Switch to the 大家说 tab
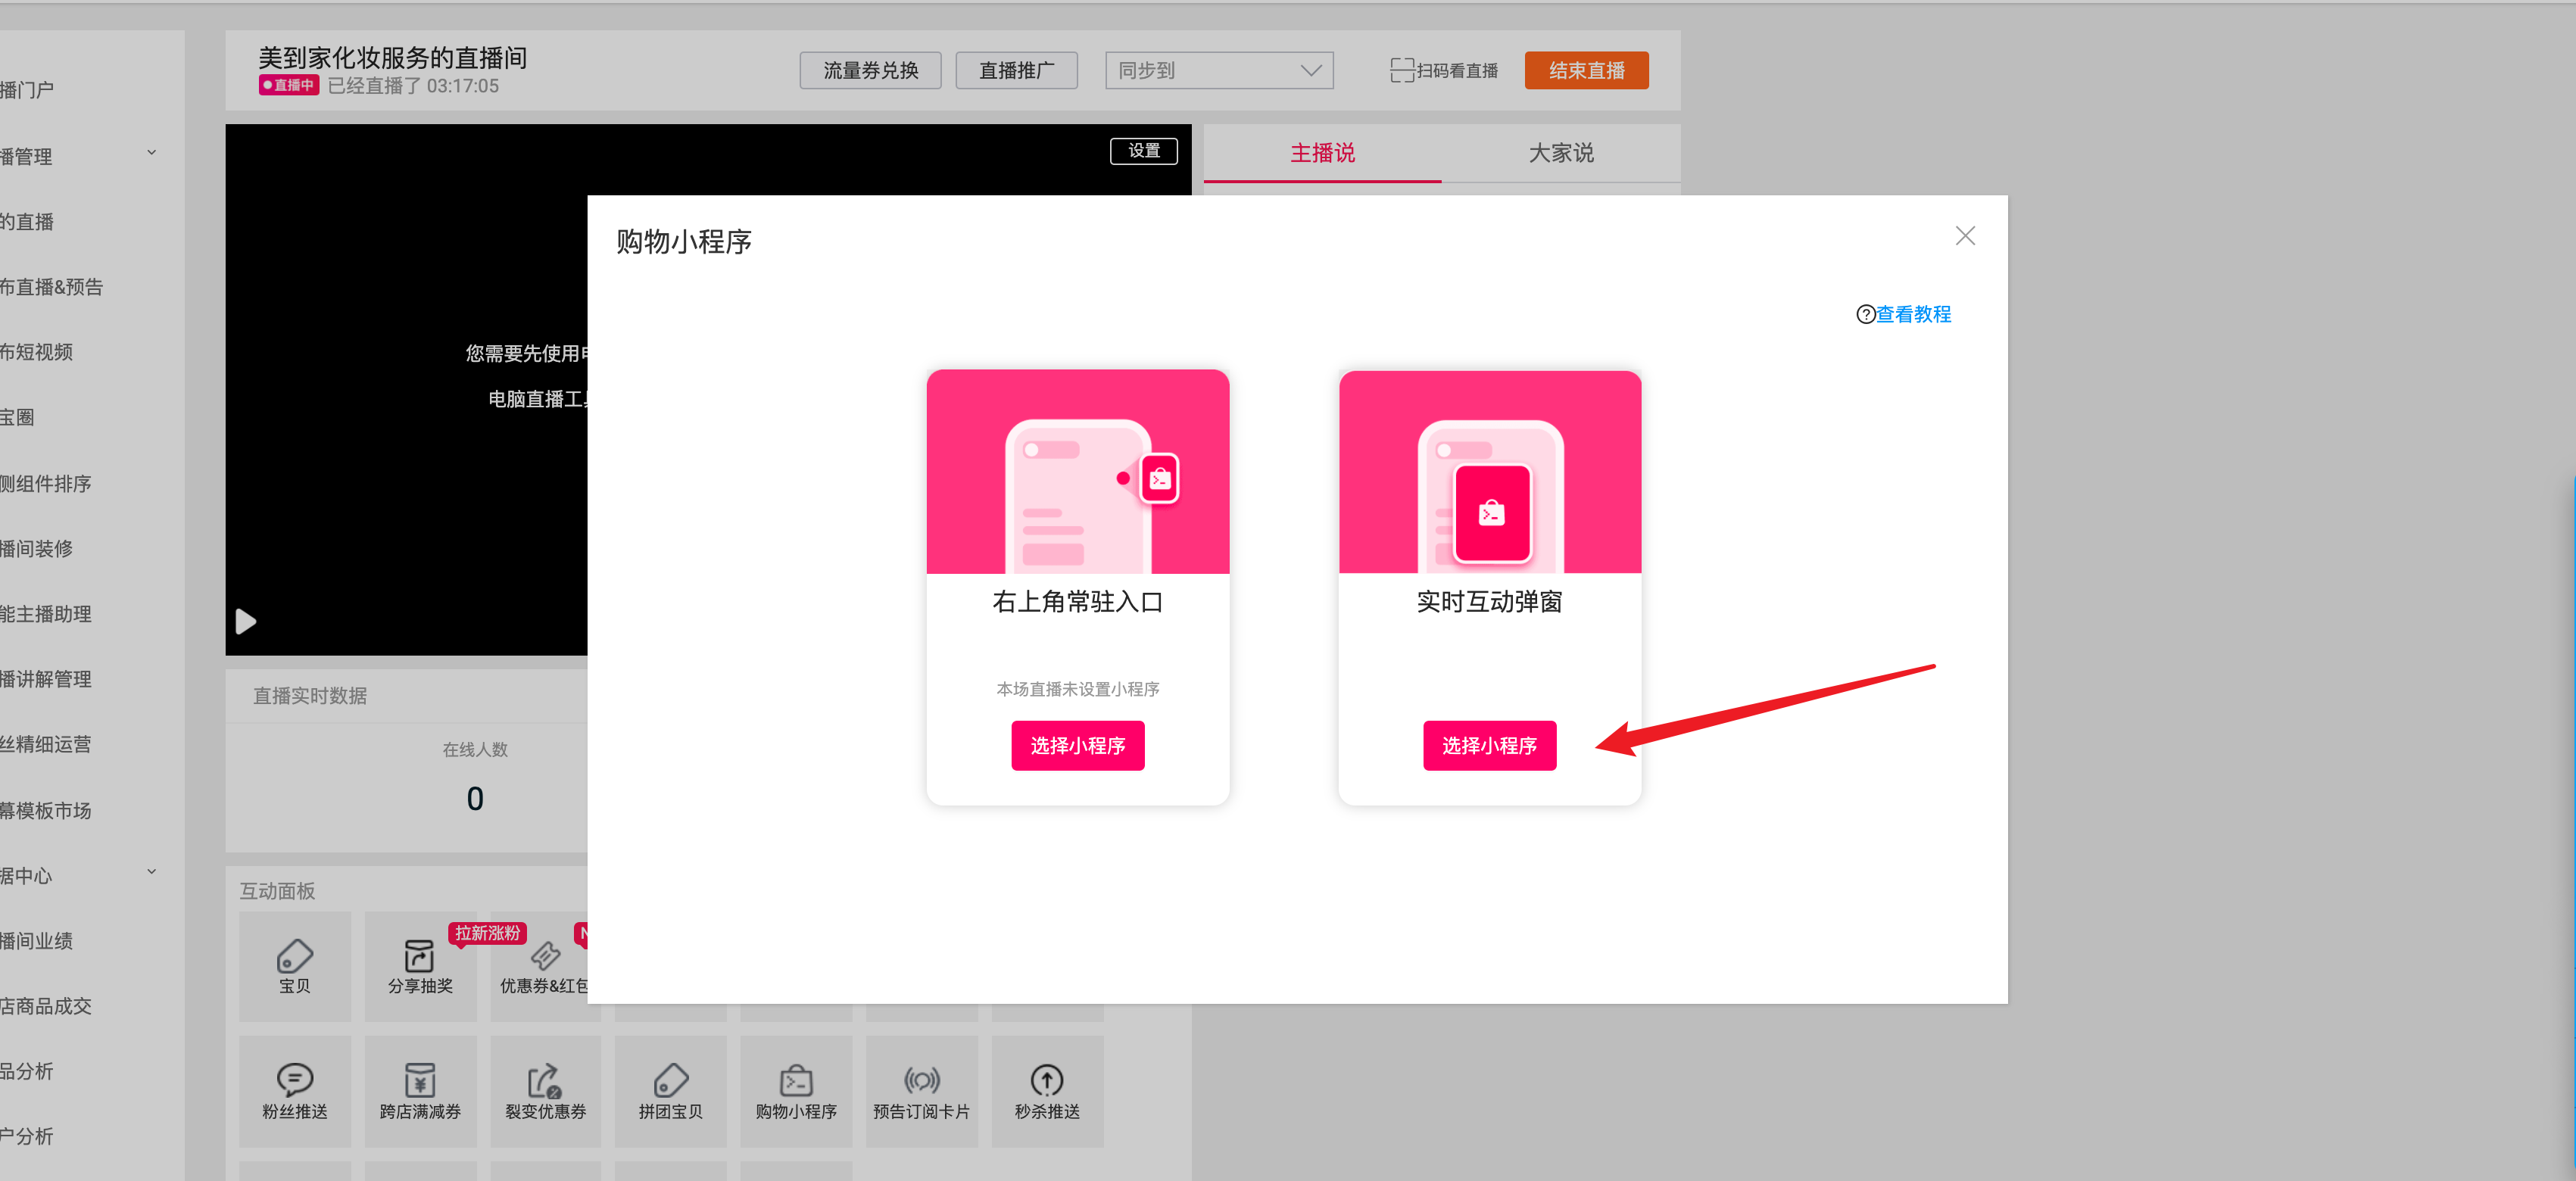This screenshot has height=1181, width=2576. pos(1561,153)
